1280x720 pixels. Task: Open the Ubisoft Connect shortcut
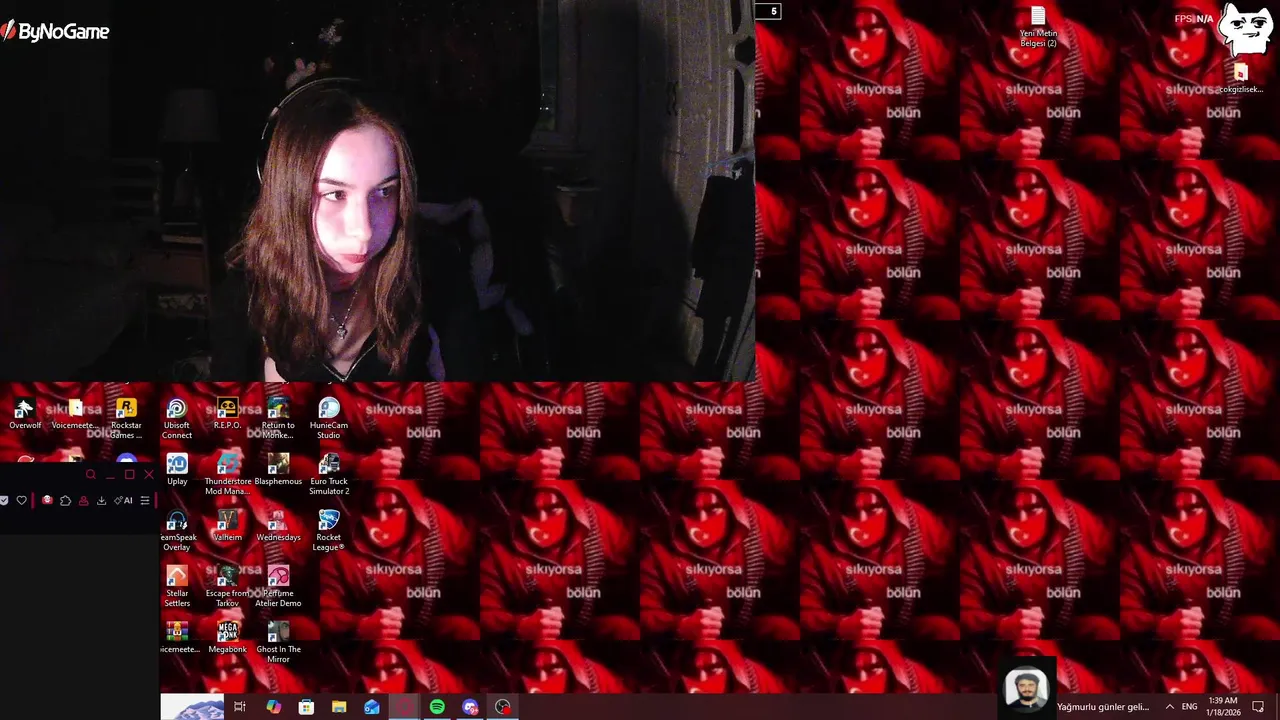coord(177,418)
